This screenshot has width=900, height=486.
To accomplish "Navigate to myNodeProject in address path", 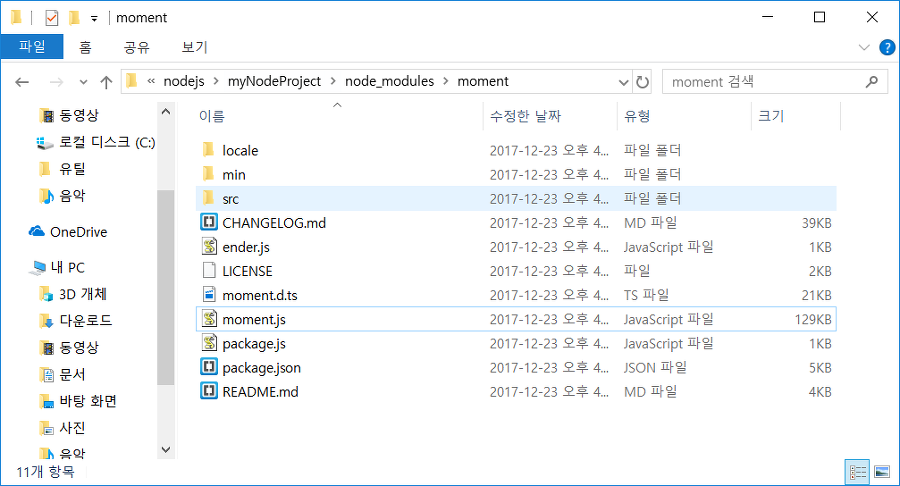I will pyautogui.click(x=274, y=81).
